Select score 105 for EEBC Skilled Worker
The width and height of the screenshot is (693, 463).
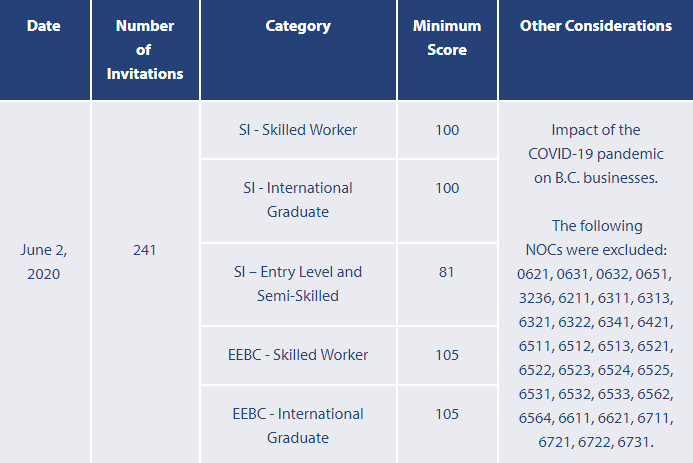(x=447, y=354)
